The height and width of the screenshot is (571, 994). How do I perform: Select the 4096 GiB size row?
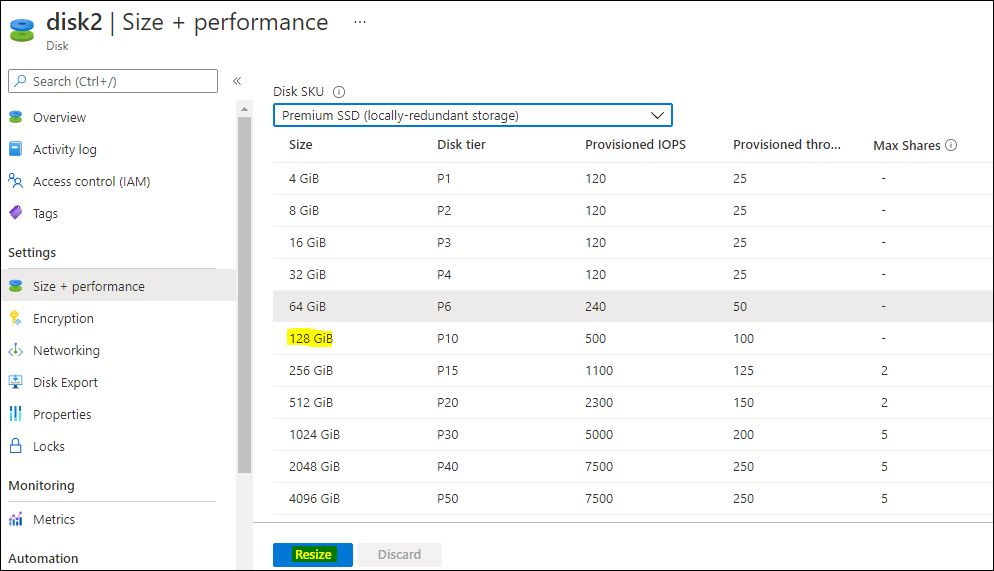(633, 499)
